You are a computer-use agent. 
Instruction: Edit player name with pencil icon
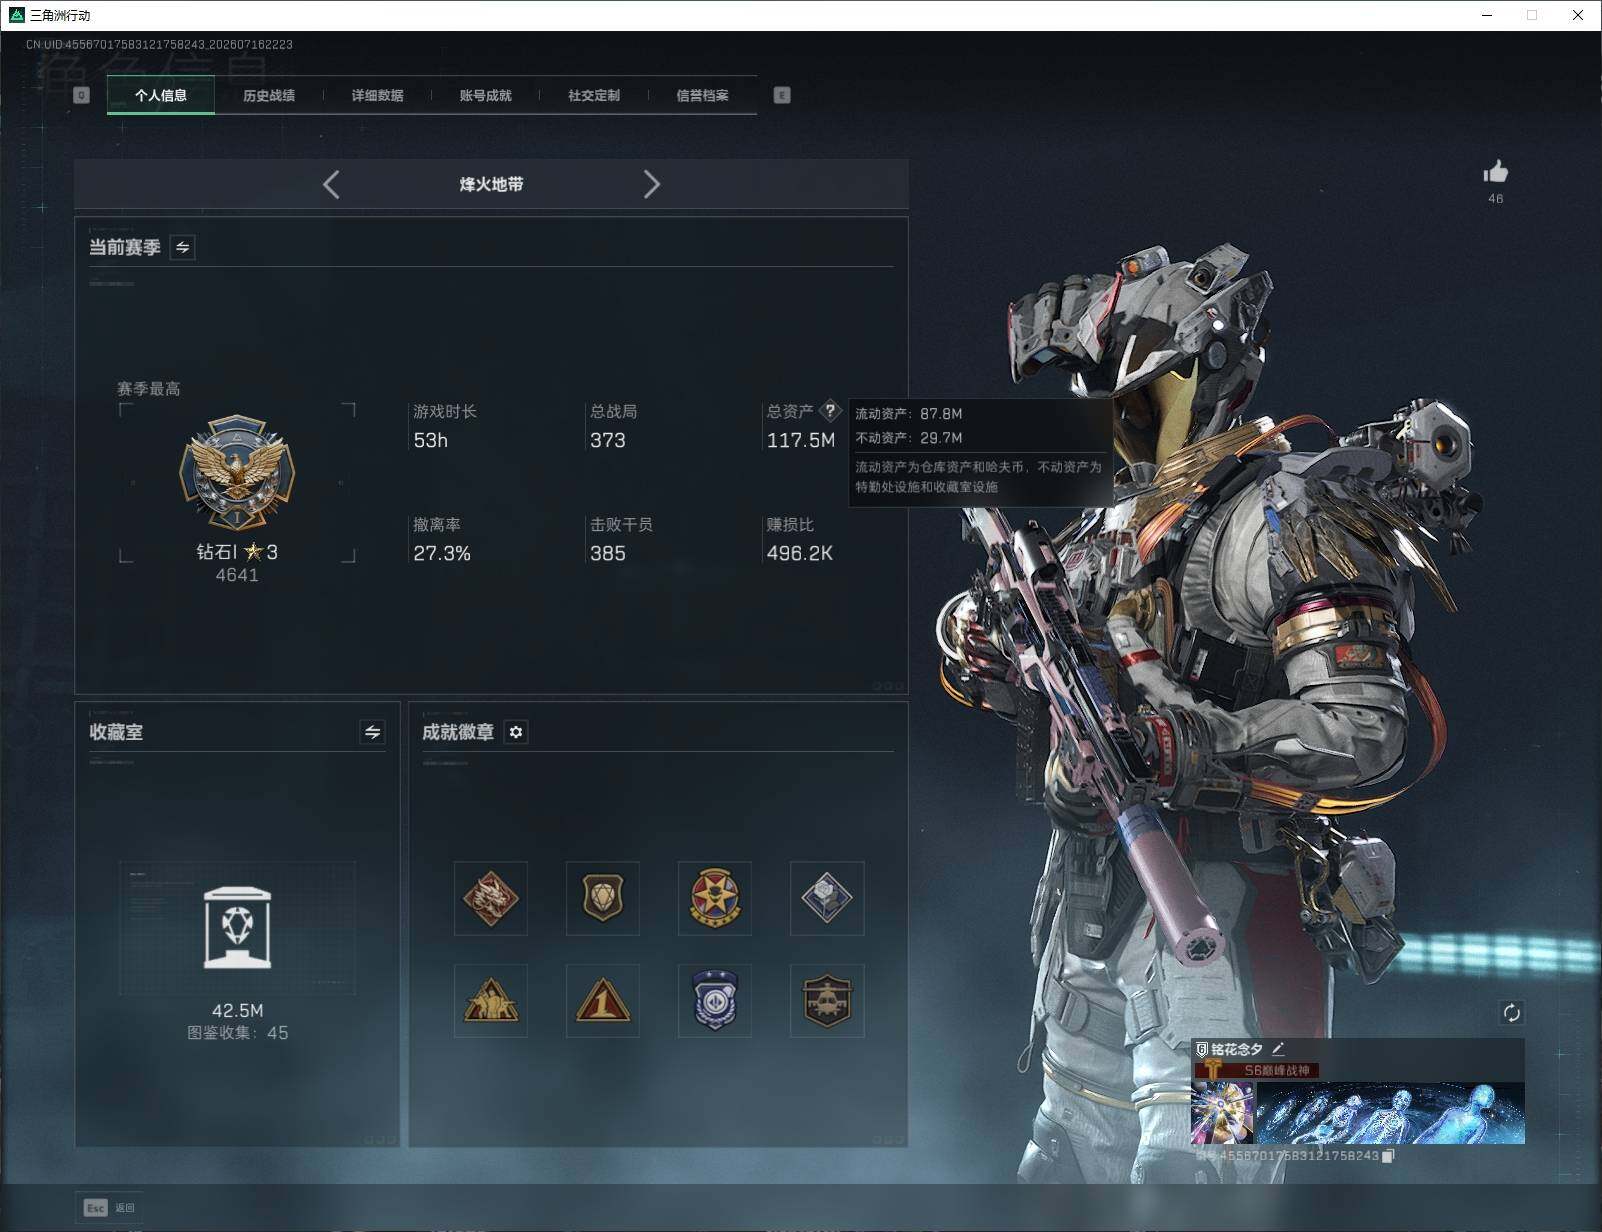click(1278, 1049)
